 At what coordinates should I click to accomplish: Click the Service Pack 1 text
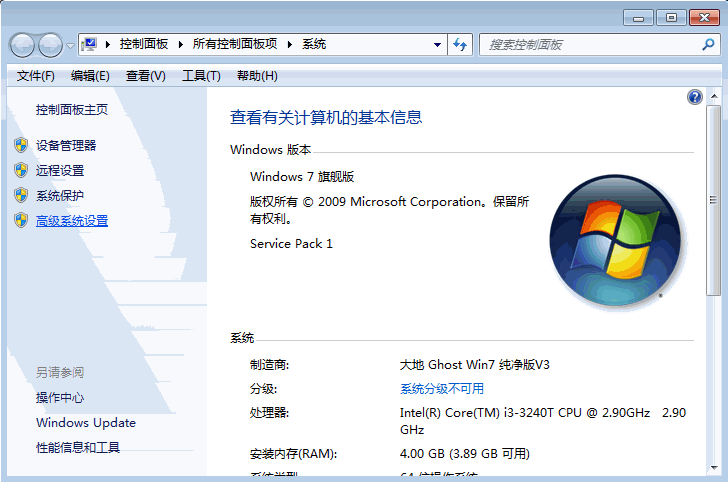[x=291, y=244]
